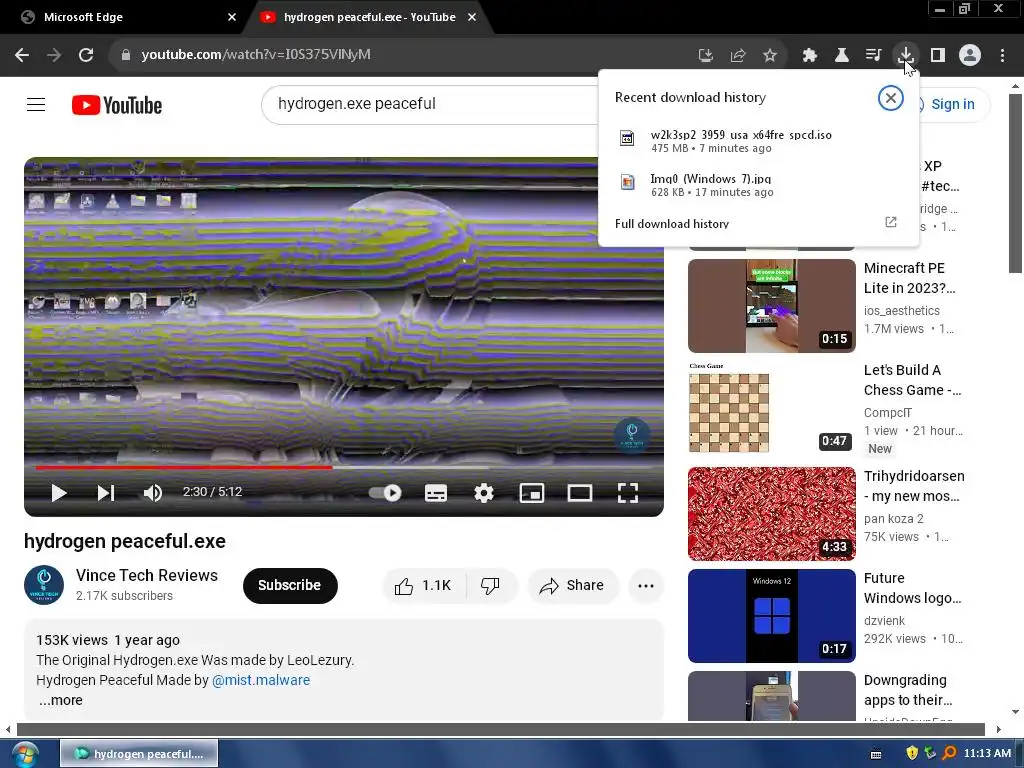The image size is (1024, 768).
Task: Open the magnifier tray icon
Action: coord(949,754)
